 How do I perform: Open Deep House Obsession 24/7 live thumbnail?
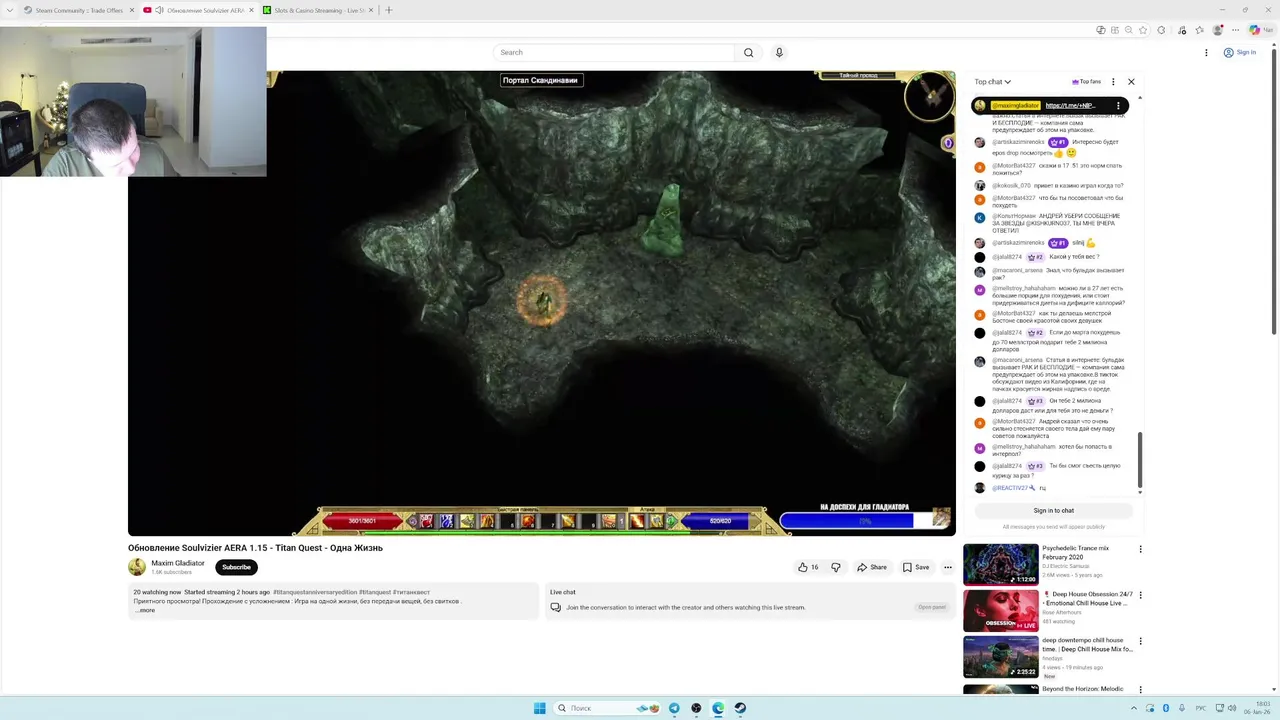point(1000,611)
